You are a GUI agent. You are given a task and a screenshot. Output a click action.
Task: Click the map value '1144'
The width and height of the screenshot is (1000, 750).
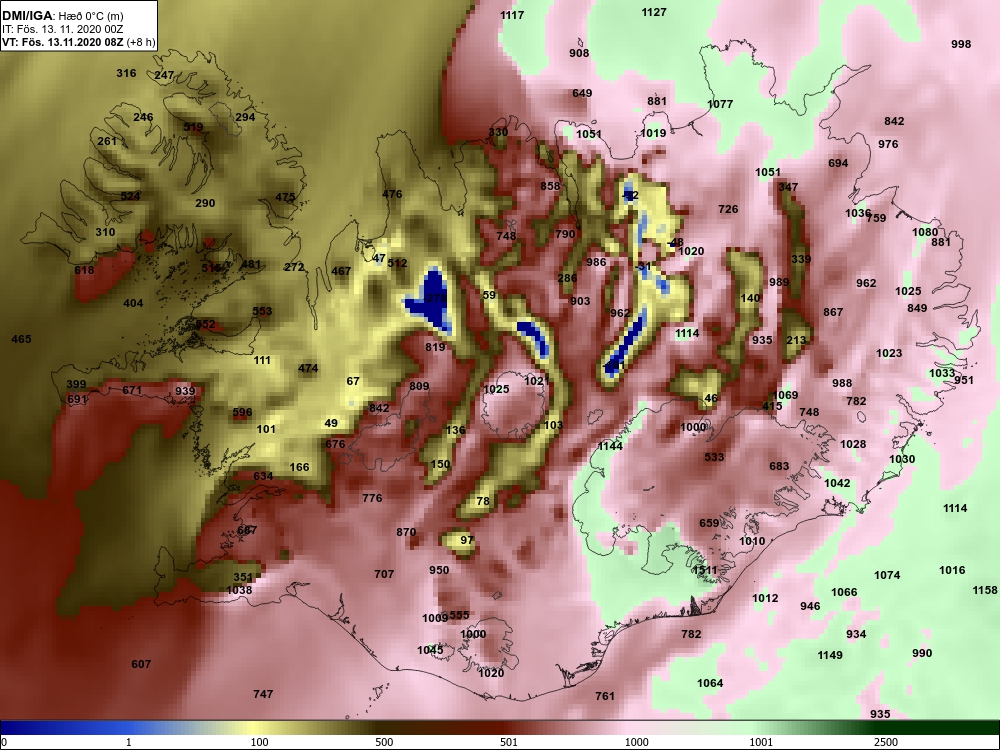[x=610, y=446]
